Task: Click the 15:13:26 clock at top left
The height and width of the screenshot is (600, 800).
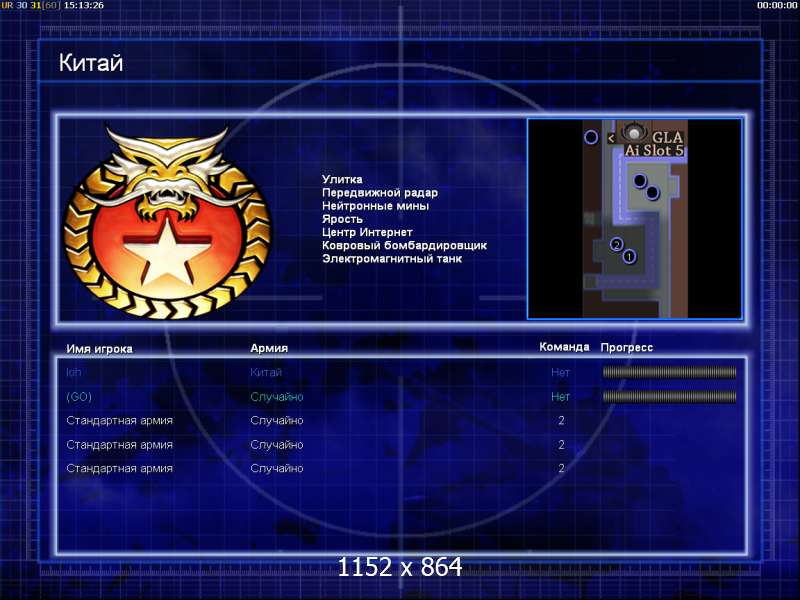Action: click(83, 5)
